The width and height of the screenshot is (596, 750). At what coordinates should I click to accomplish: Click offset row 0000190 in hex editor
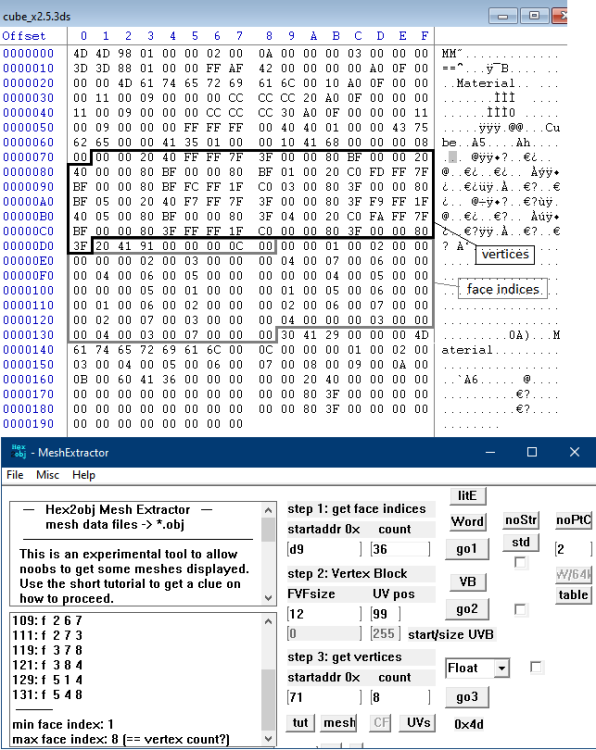click(28, 424)
